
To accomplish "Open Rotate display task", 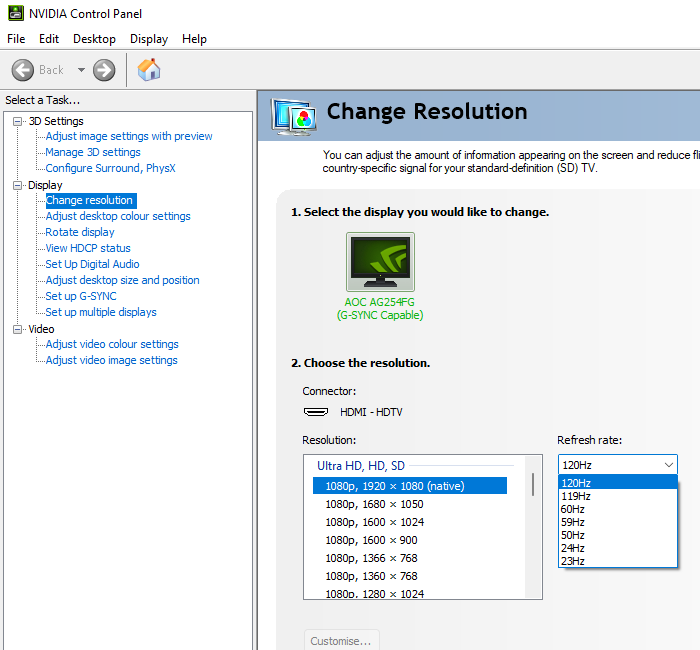I will pos(80,233).
